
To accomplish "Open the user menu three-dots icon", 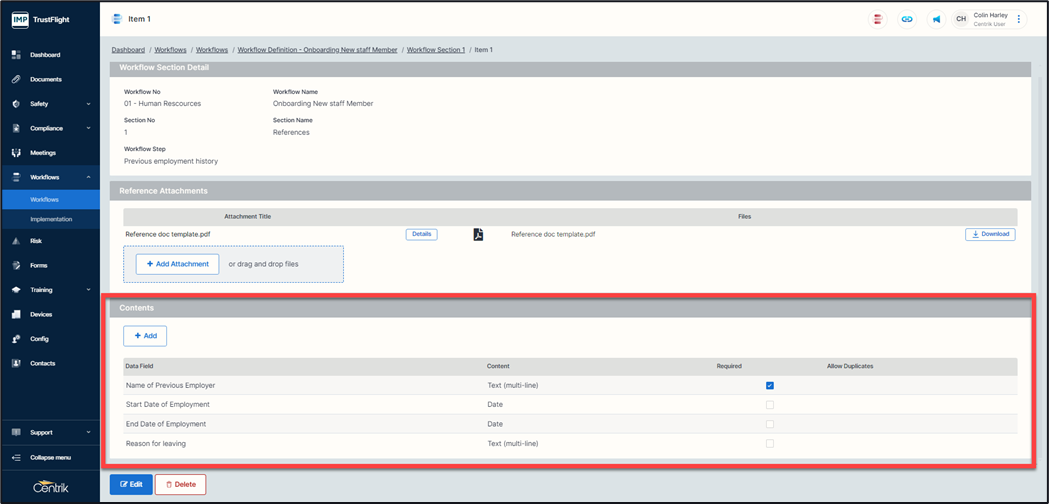I will click(x=1019, y=19).
